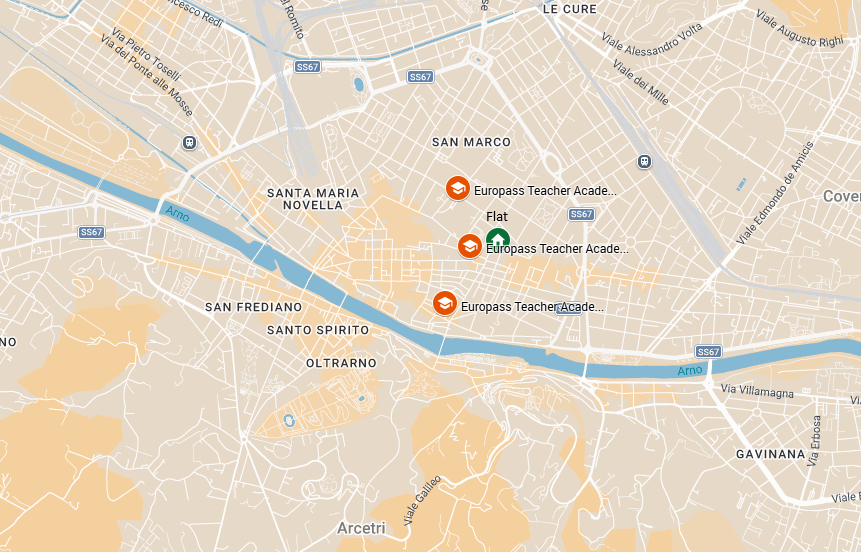
Task: Open the Flat label text
Action: pyautogui.click(x=497, y=217)
